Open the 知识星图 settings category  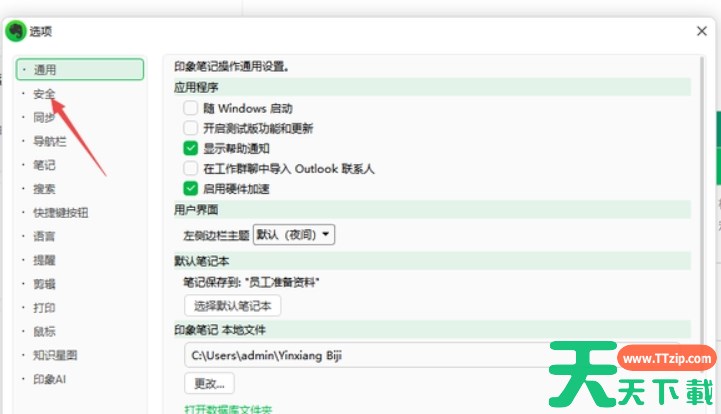click(55, 355)
